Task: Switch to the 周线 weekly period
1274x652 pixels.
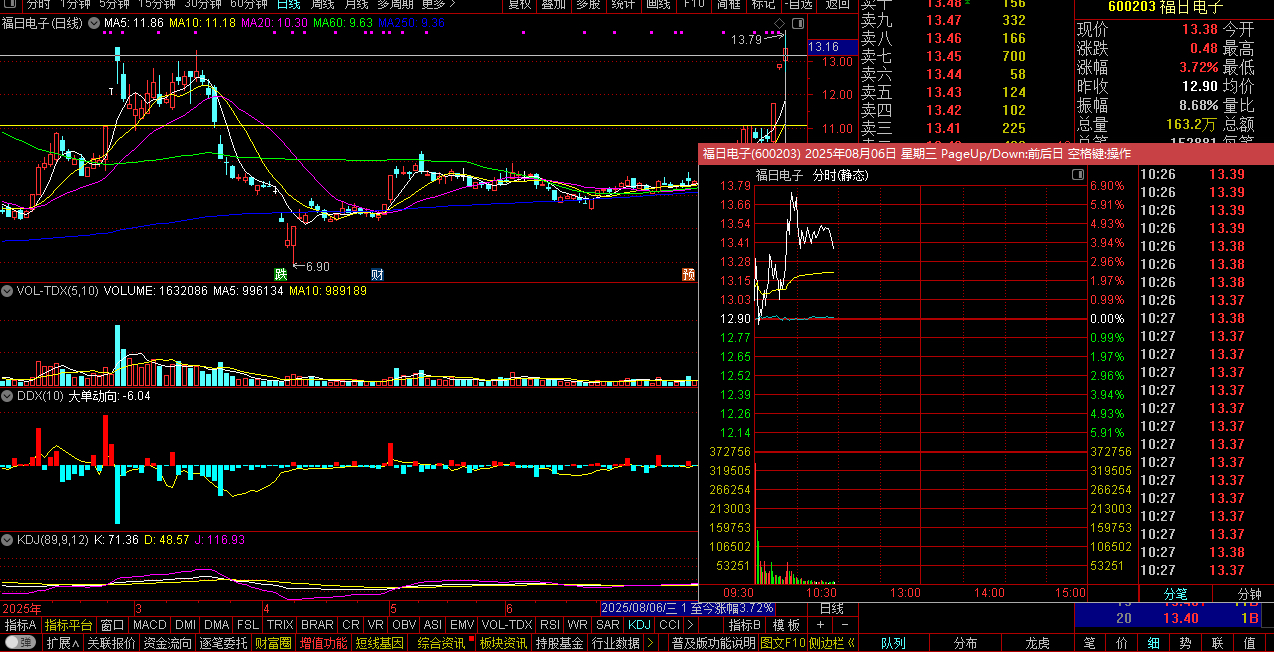Action: coord(323,4)
